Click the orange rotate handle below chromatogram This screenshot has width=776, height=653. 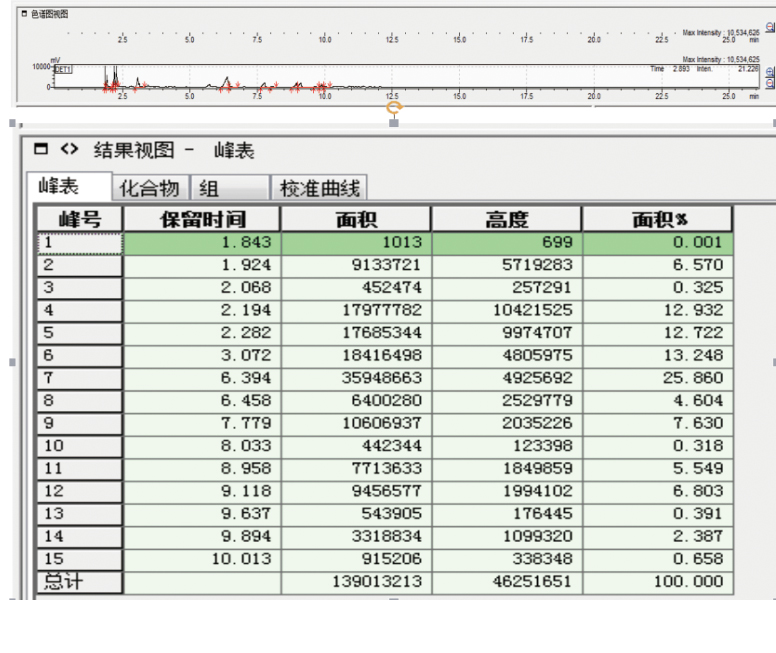tap(394, 107)
